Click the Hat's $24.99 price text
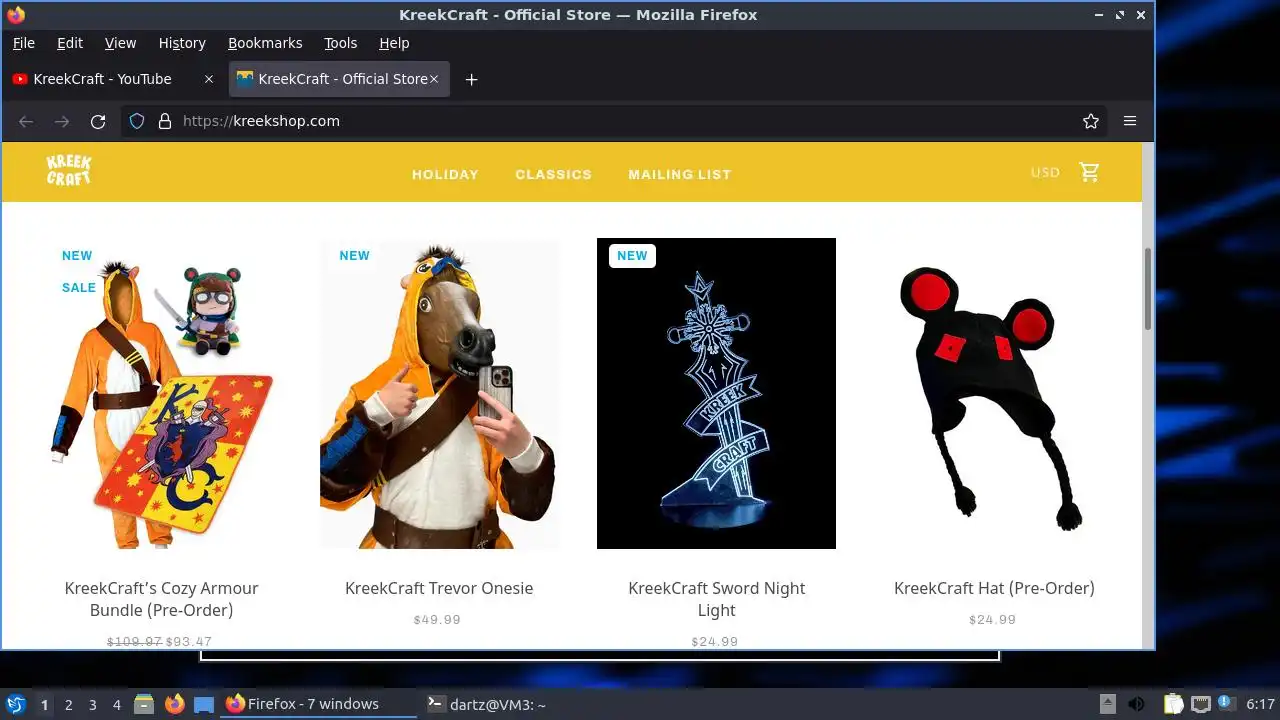 pos(992,620)
